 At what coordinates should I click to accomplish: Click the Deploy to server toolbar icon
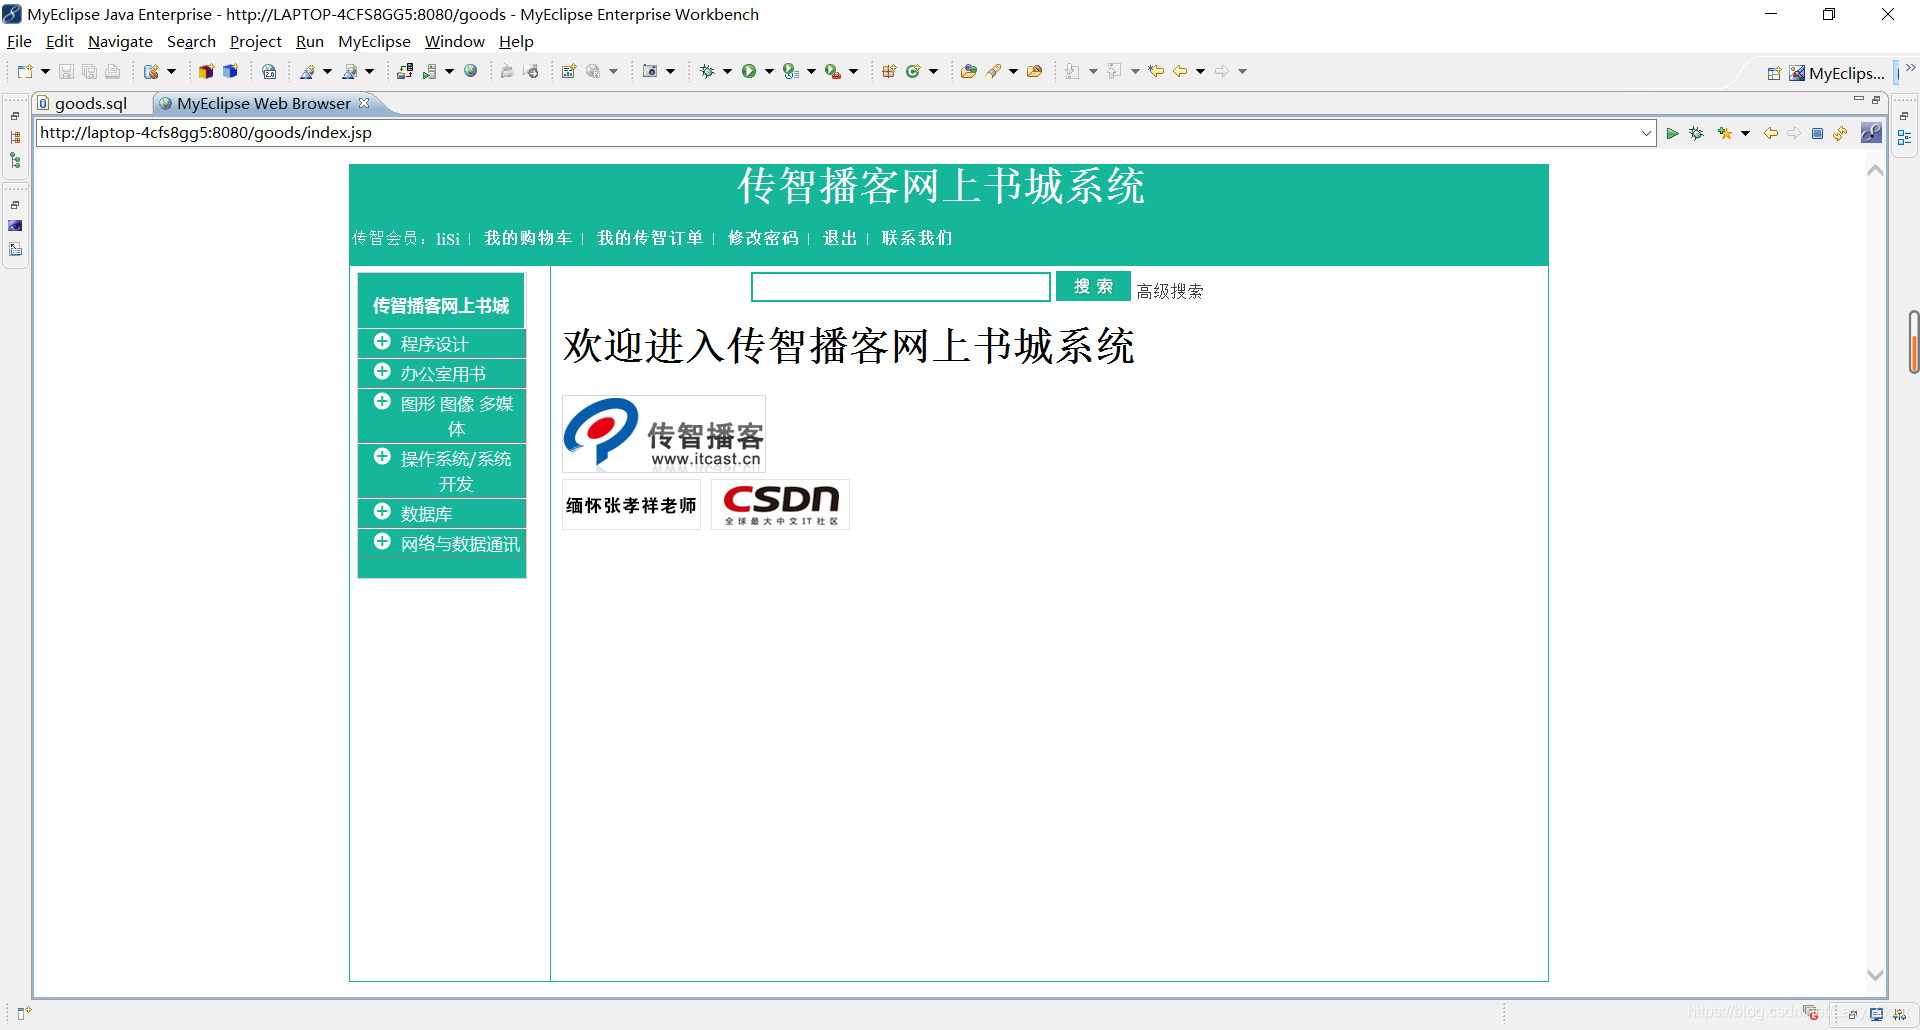click(x=405, y=71)
